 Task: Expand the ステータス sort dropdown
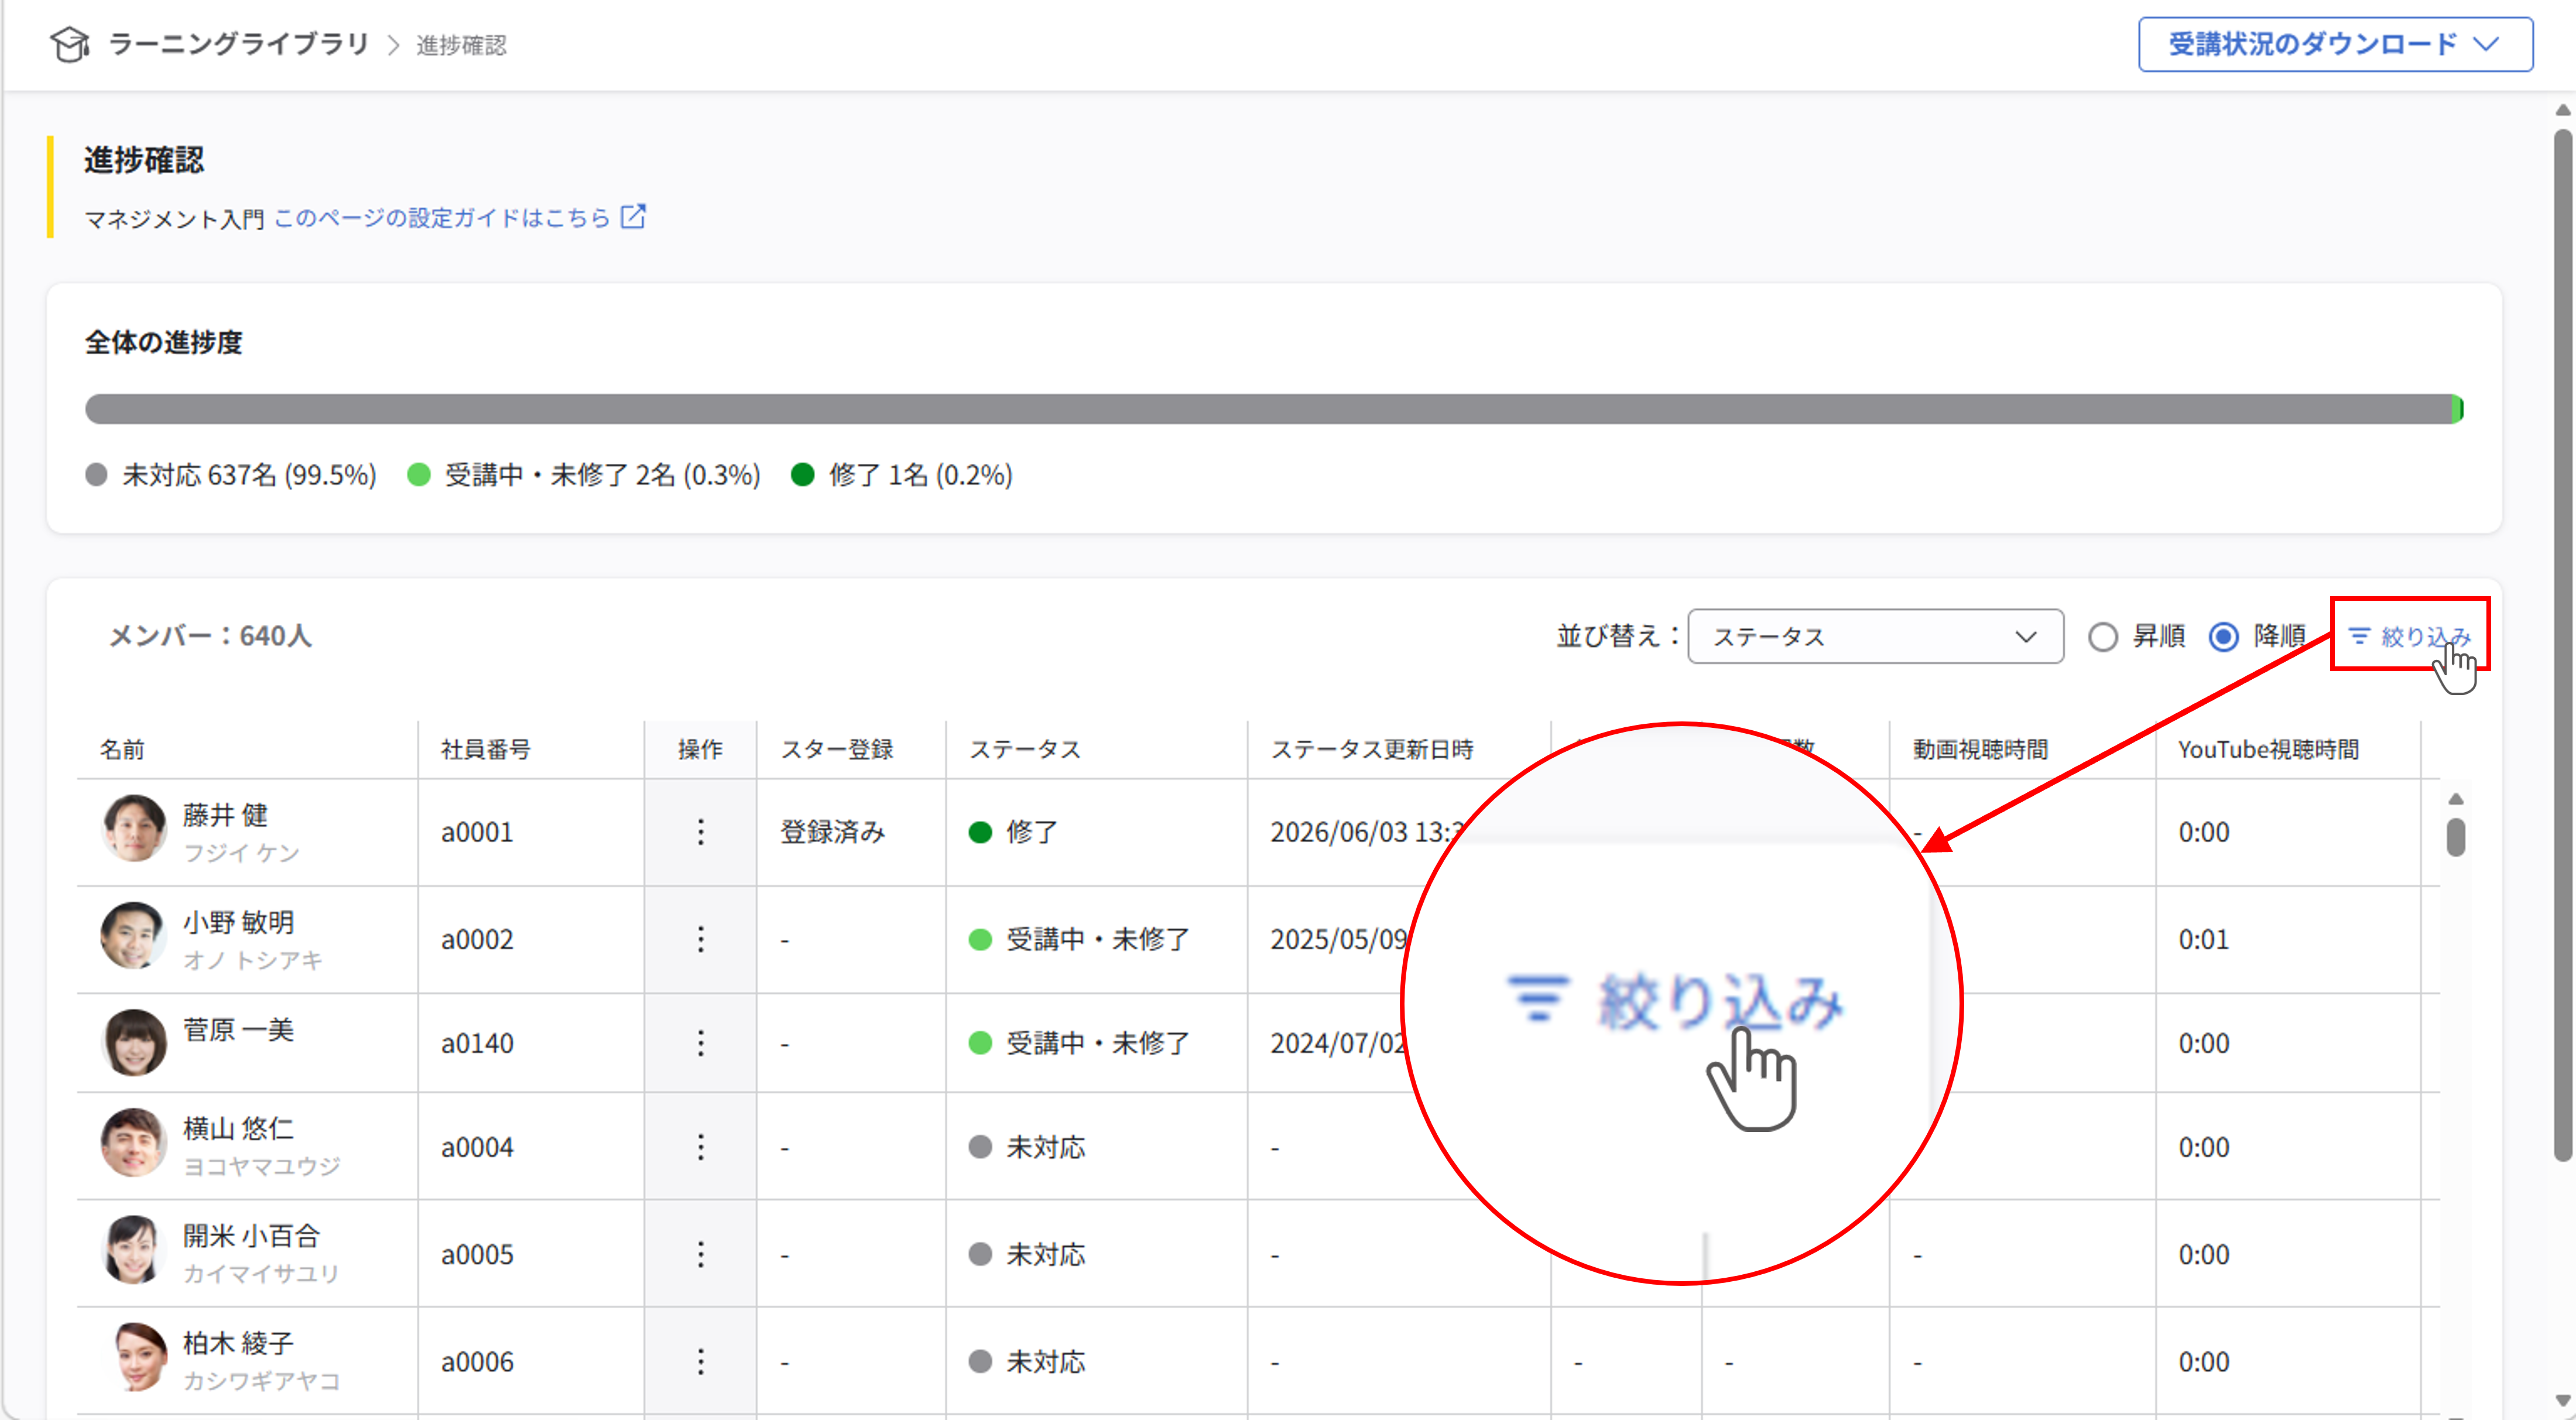point(1875,636)
